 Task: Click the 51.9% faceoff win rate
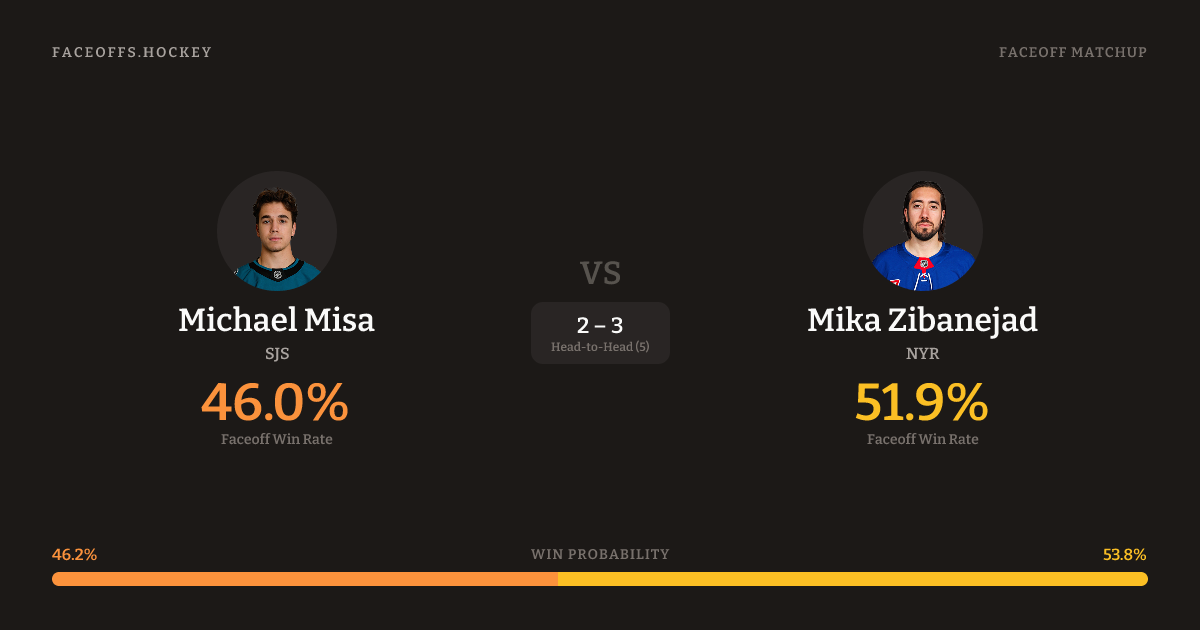point(921,402)
